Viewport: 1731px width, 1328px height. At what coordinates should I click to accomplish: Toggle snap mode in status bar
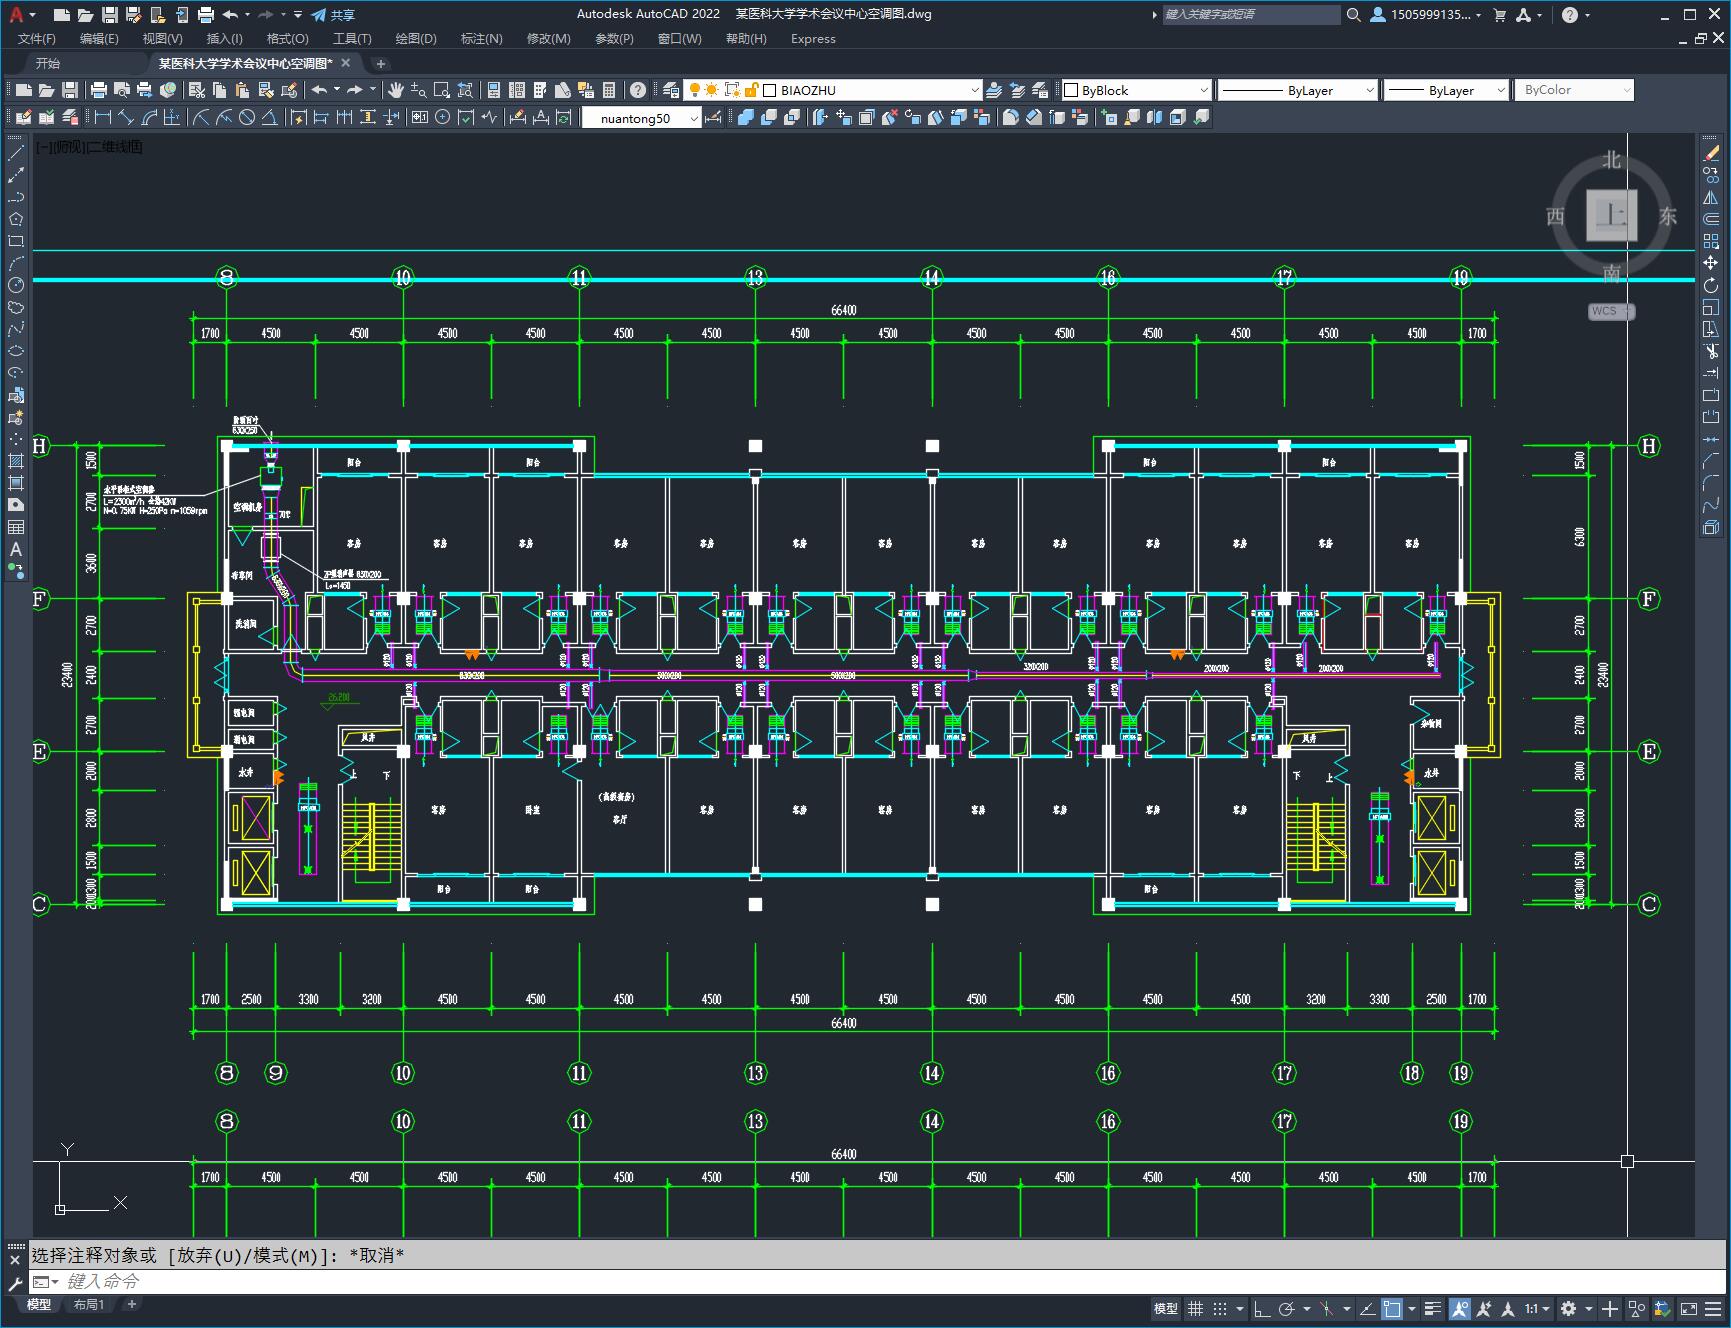tap(1220, 1308)
